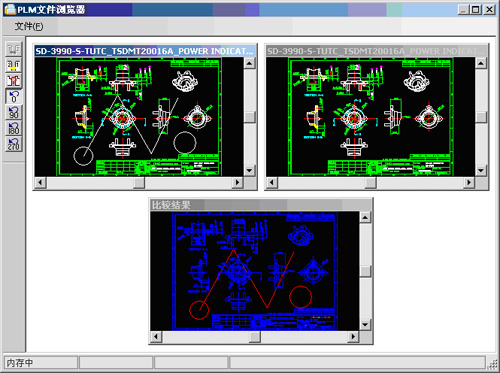Click the left drawing's horizontal scrollbar thumb

click(x=139, y=182)
